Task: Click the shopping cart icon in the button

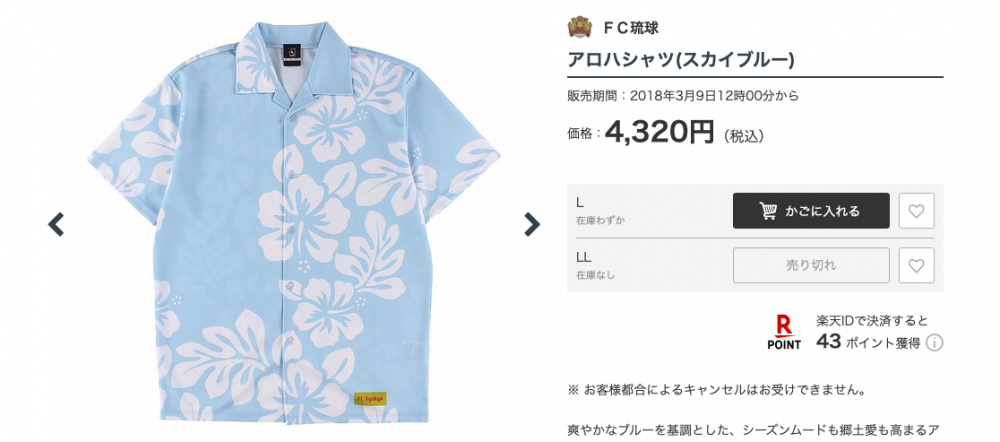Action: pos(768,210)
